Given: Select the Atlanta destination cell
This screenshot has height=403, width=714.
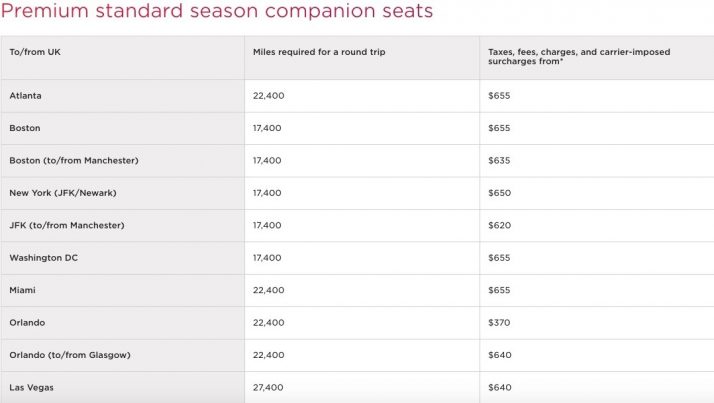Looking at the screenshot, I should pyautogui.click(x=25, y=96).
